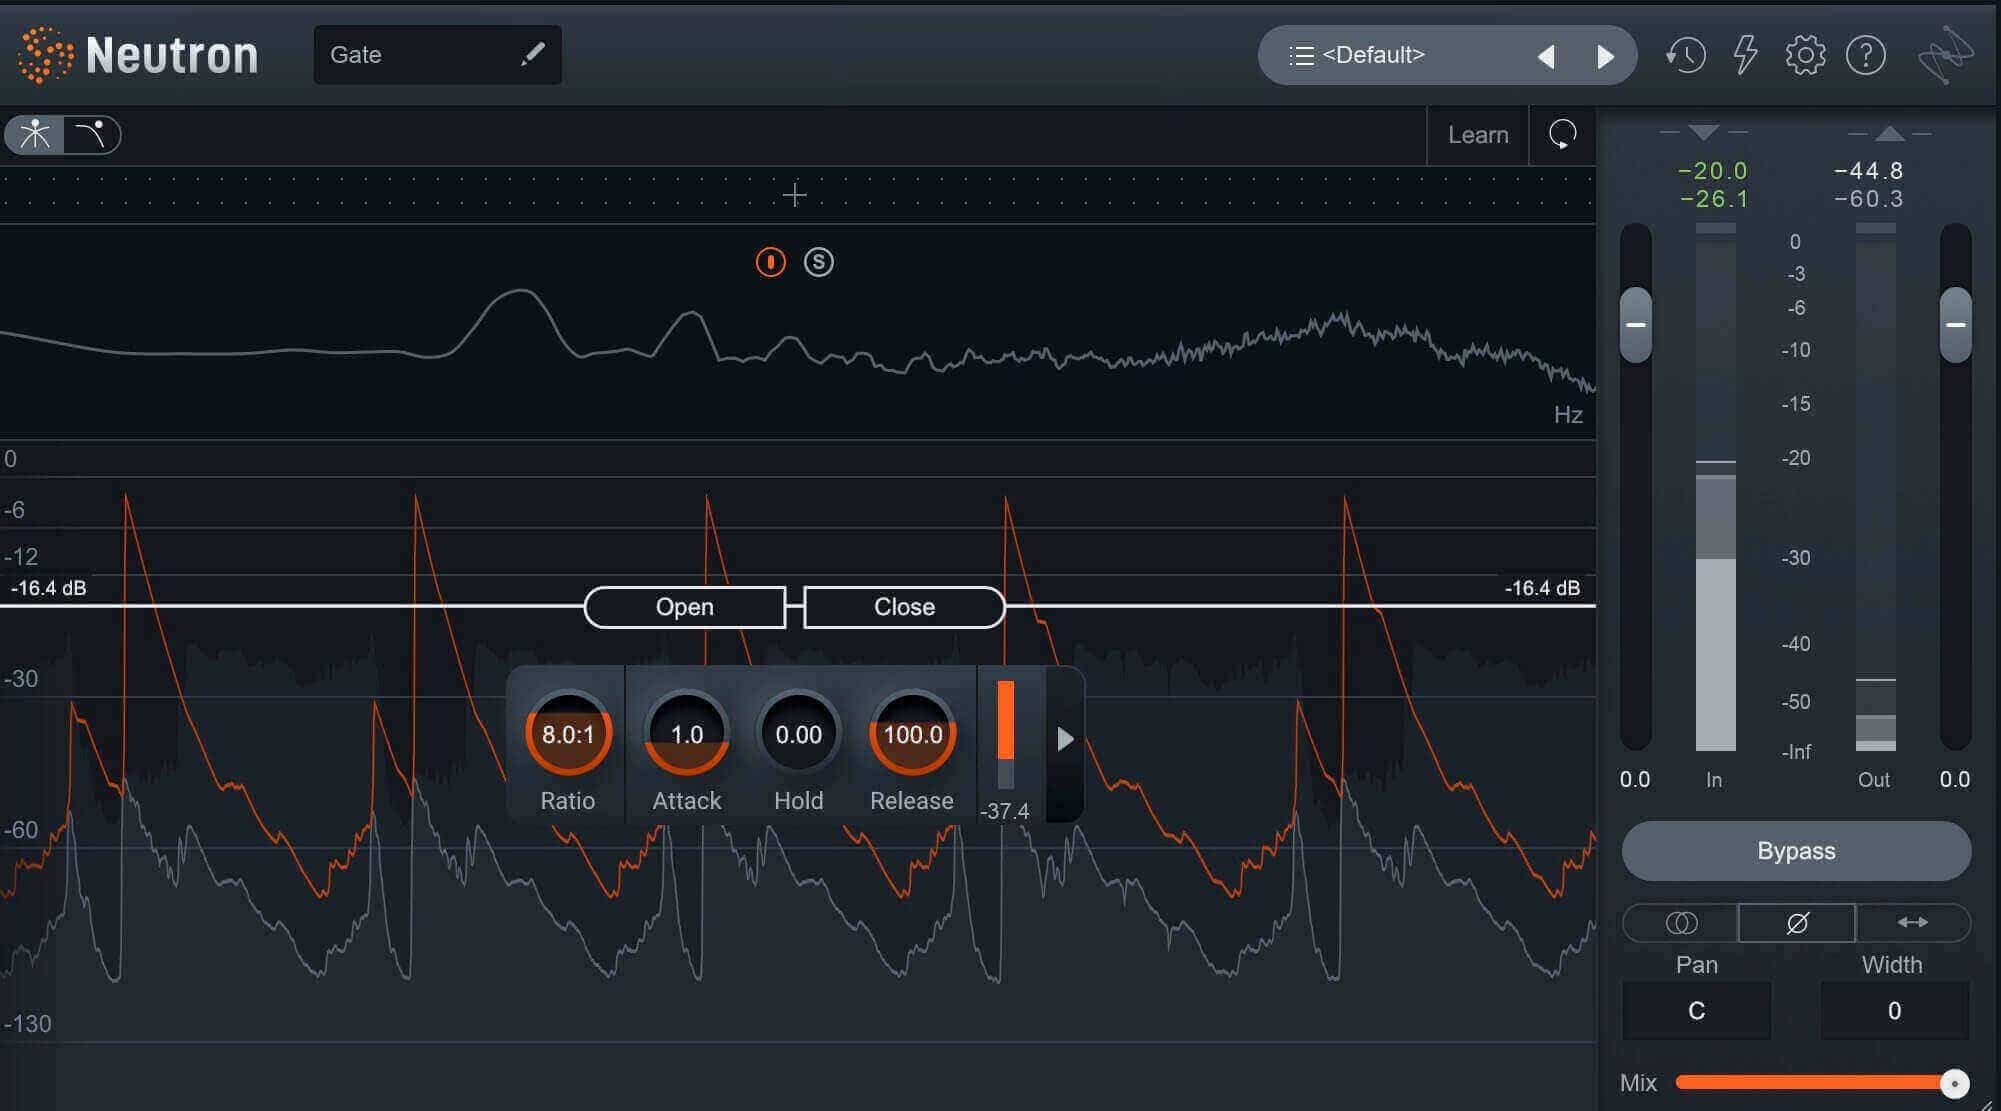
Task: Expand the gate controls panel arrow
Action: tap(1065, 739)
